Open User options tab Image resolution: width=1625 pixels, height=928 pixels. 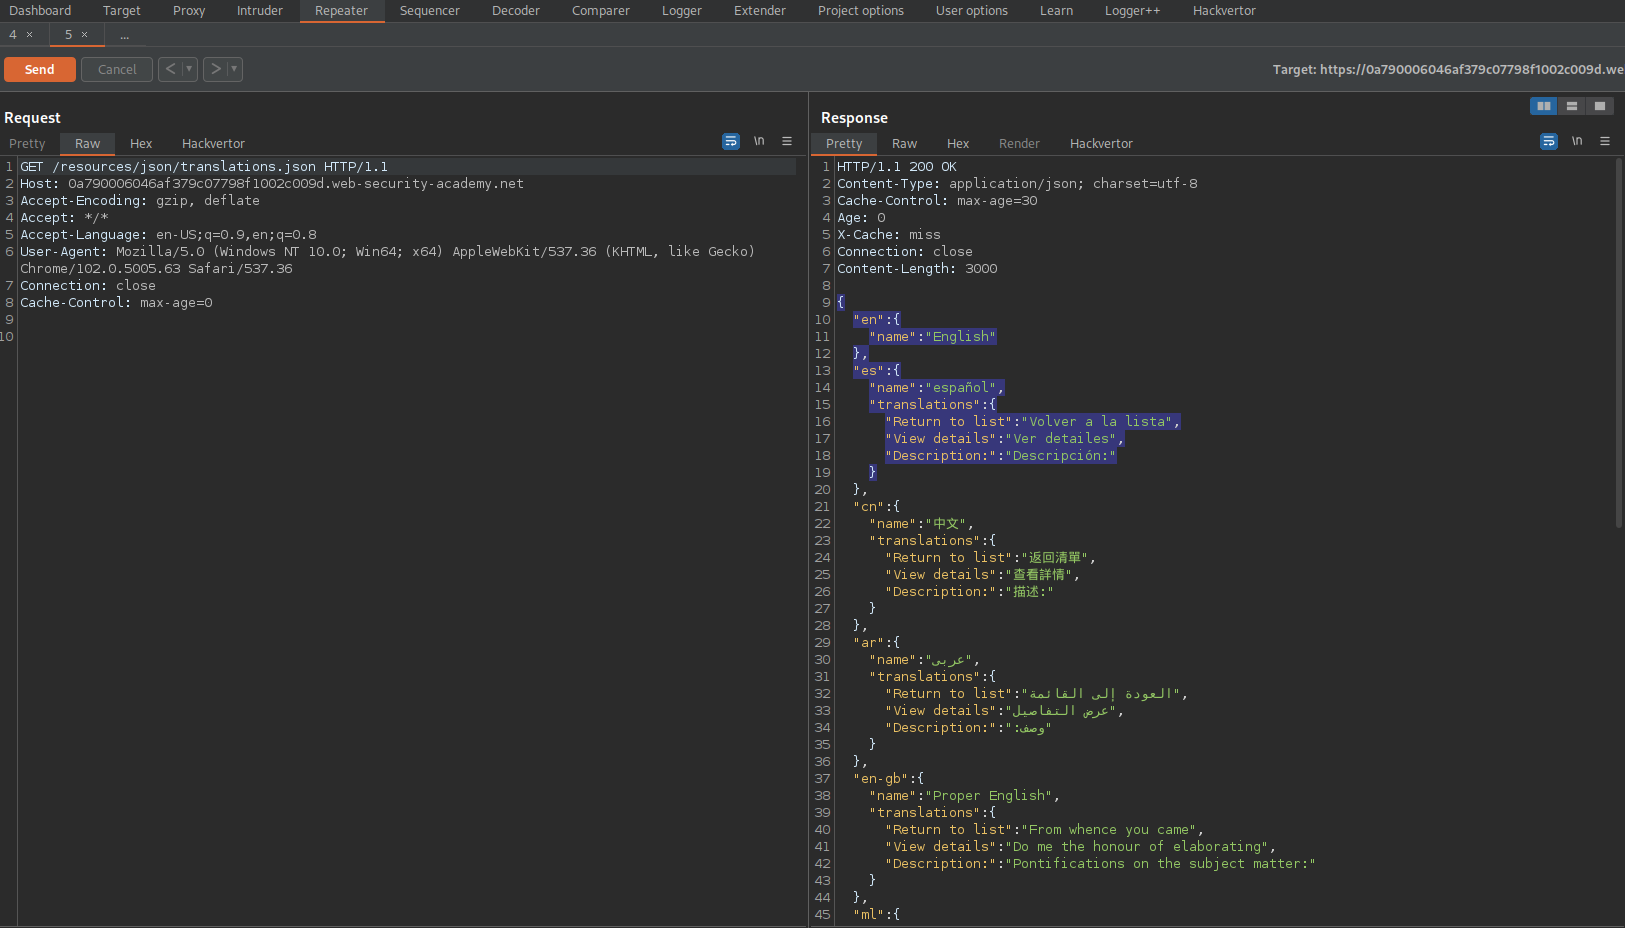972,11
